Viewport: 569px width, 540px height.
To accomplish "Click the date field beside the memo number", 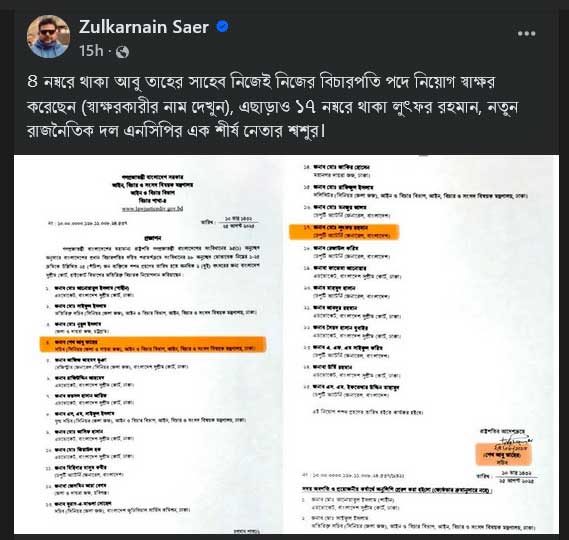I will [230, 222].
